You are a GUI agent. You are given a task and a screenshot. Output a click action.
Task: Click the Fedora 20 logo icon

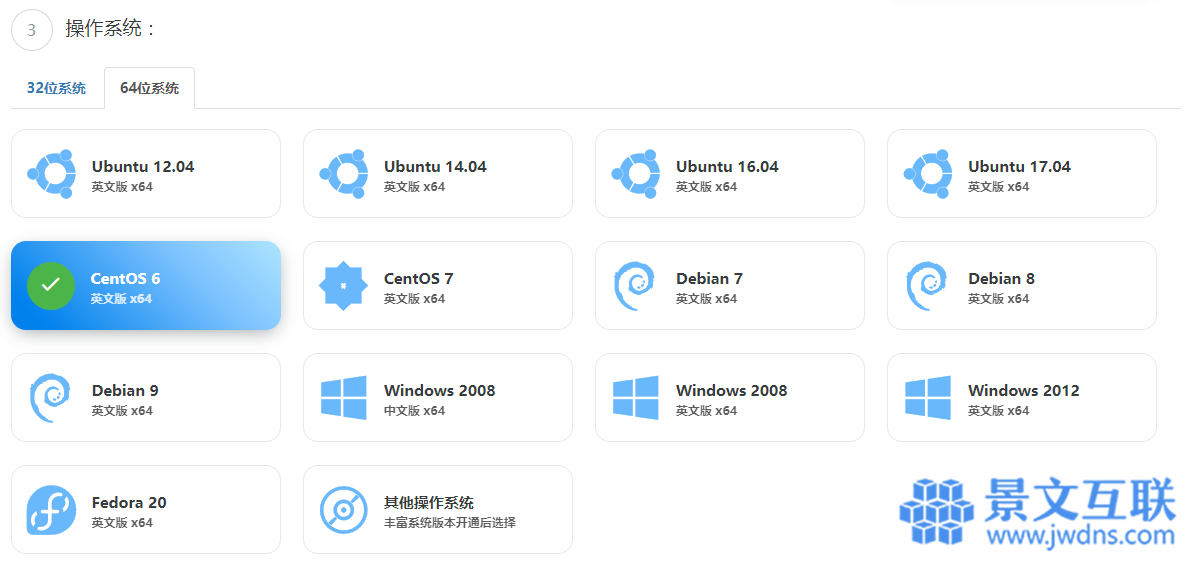[52, 509]
